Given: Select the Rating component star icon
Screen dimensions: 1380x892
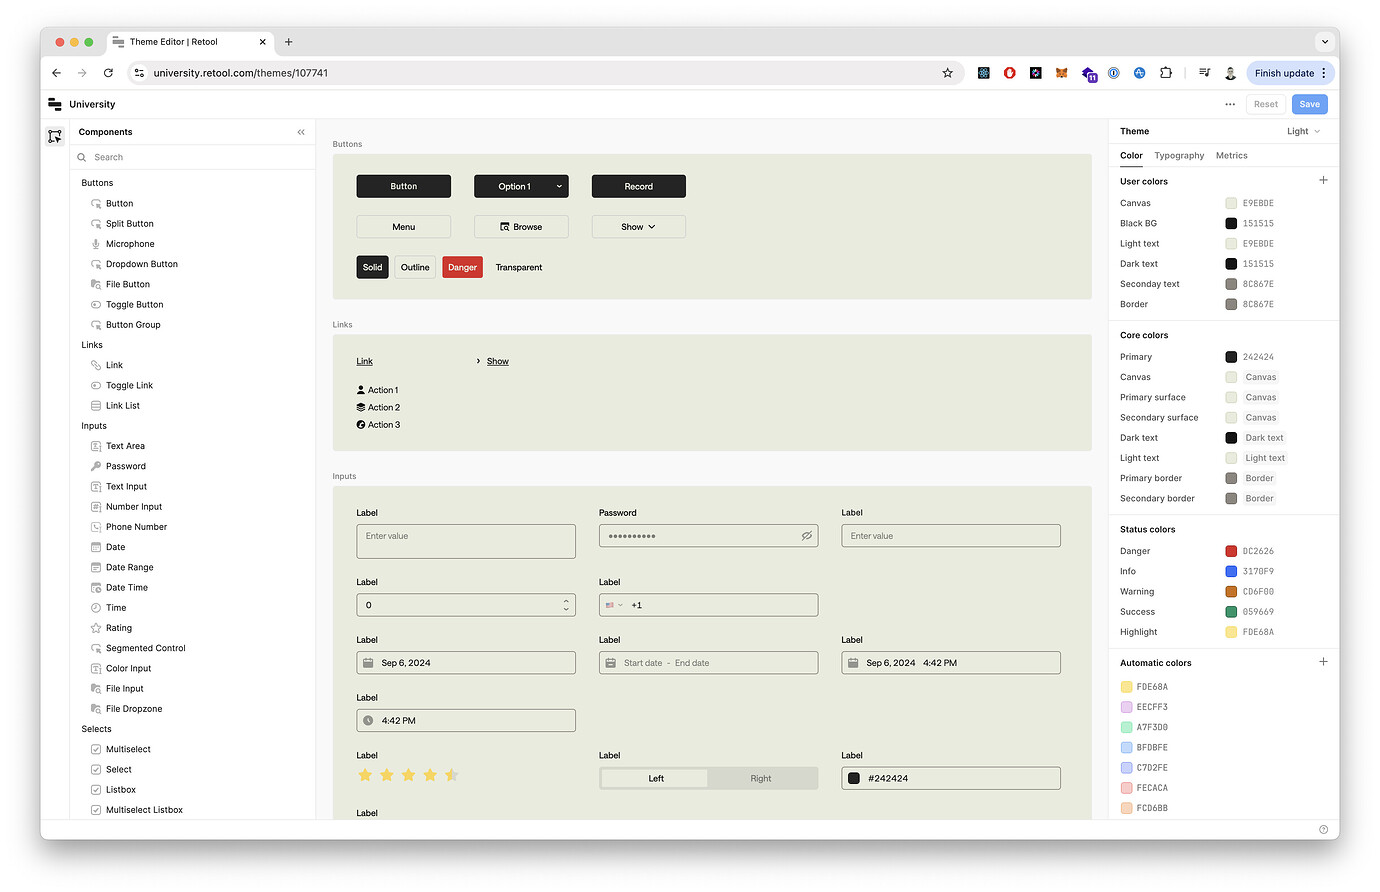Looking at the screenshot, I should click(x=96, y=628).
